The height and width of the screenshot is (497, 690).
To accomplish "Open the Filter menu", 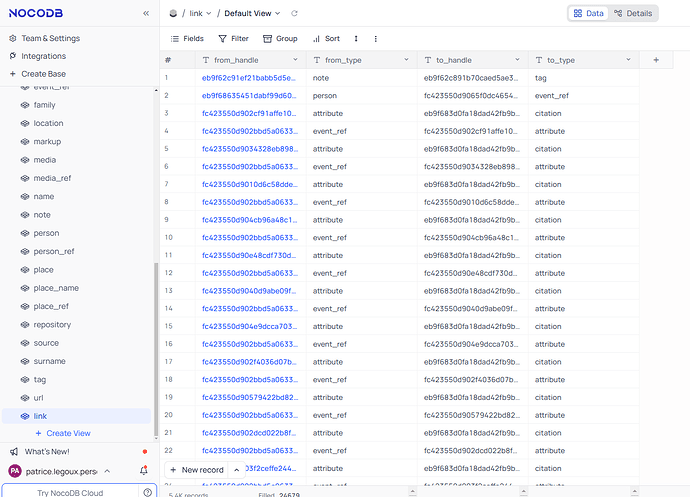I will click(x=234, y=39).
